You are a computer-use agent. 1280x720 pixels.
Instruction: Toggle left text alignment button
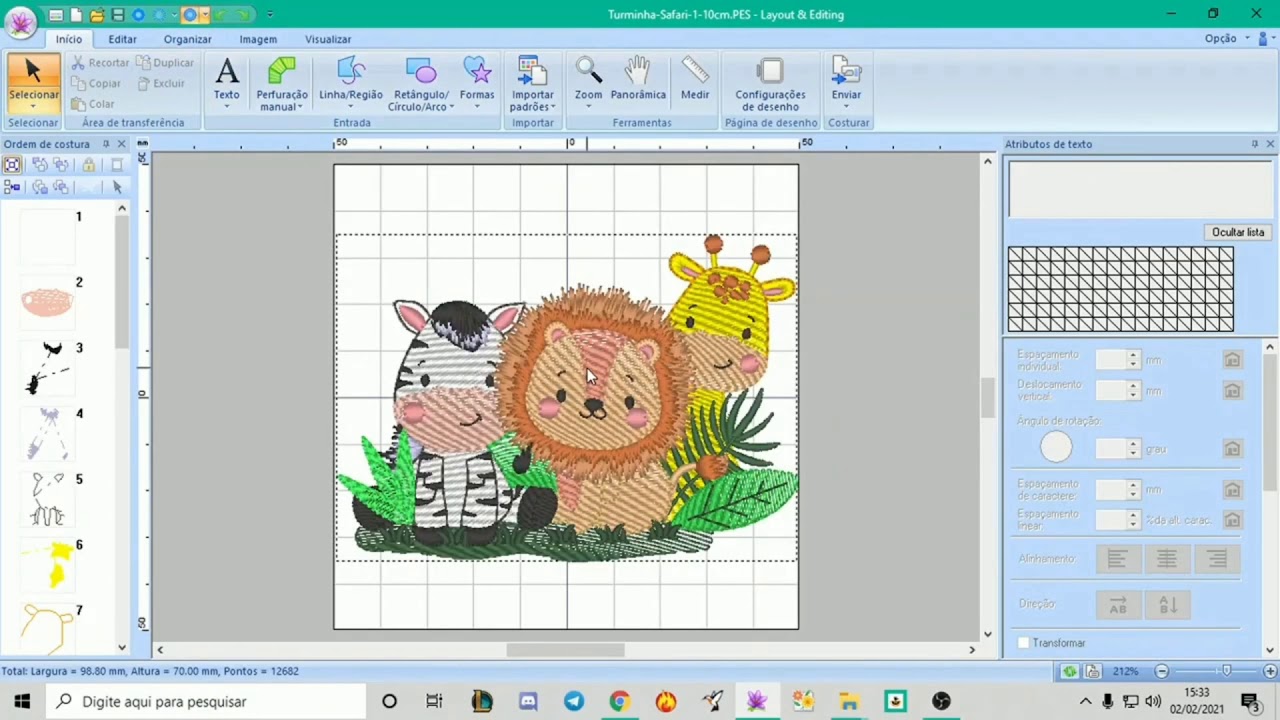[1117, 559]
